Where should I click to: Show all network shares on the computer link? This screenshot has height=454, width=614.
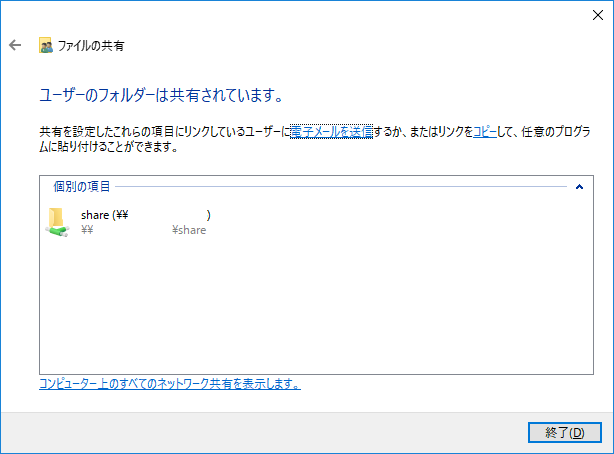tap(170, 383)
